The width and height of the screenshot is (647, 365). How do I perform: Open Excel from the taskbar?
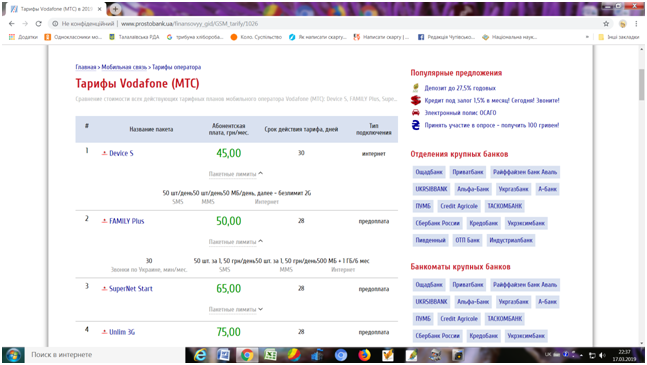(x=270, y=355)
